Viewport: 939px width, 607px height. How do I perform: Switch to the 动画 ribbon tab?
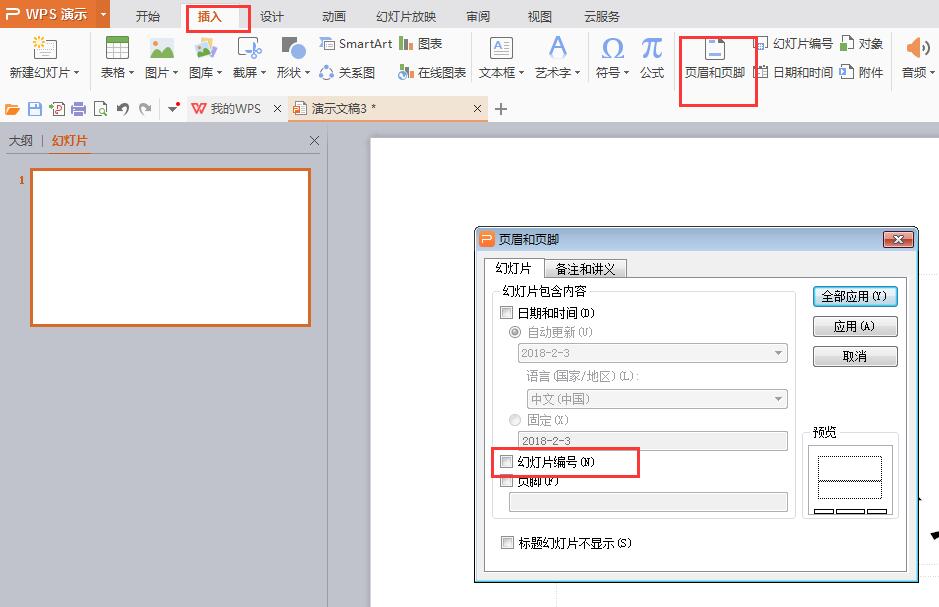[333, 16]
